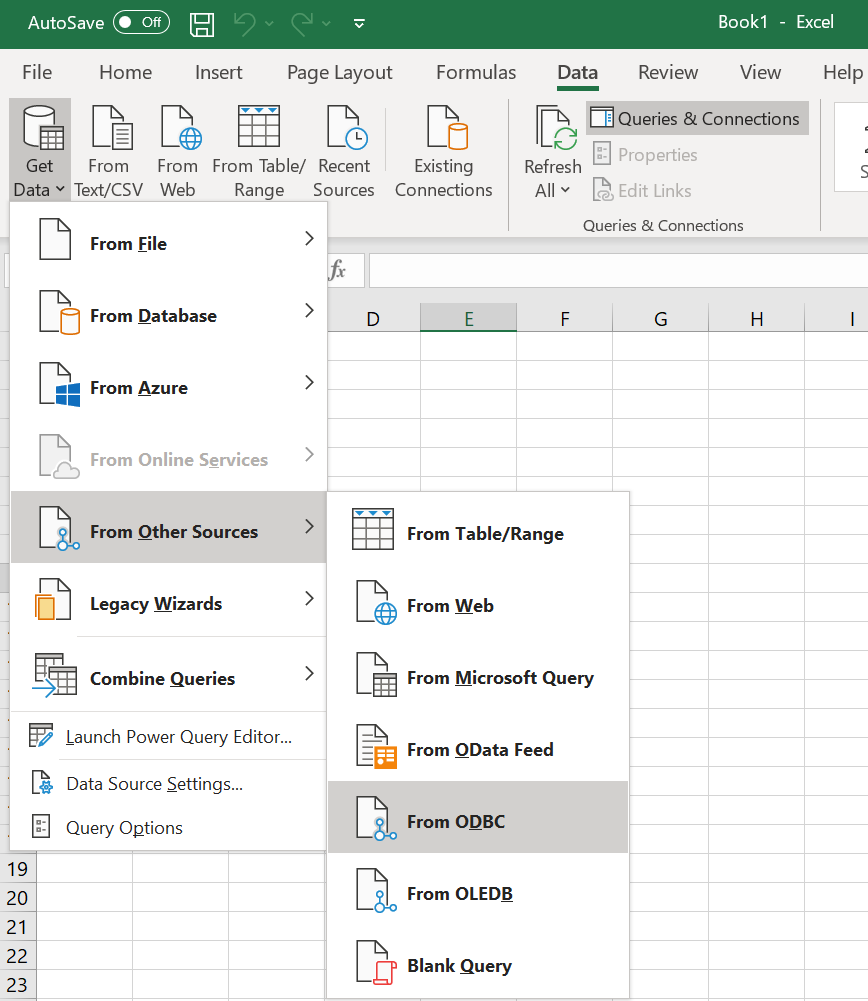Click the Combine Queries tables icon
868x1001 pixels.
point(55,674)
